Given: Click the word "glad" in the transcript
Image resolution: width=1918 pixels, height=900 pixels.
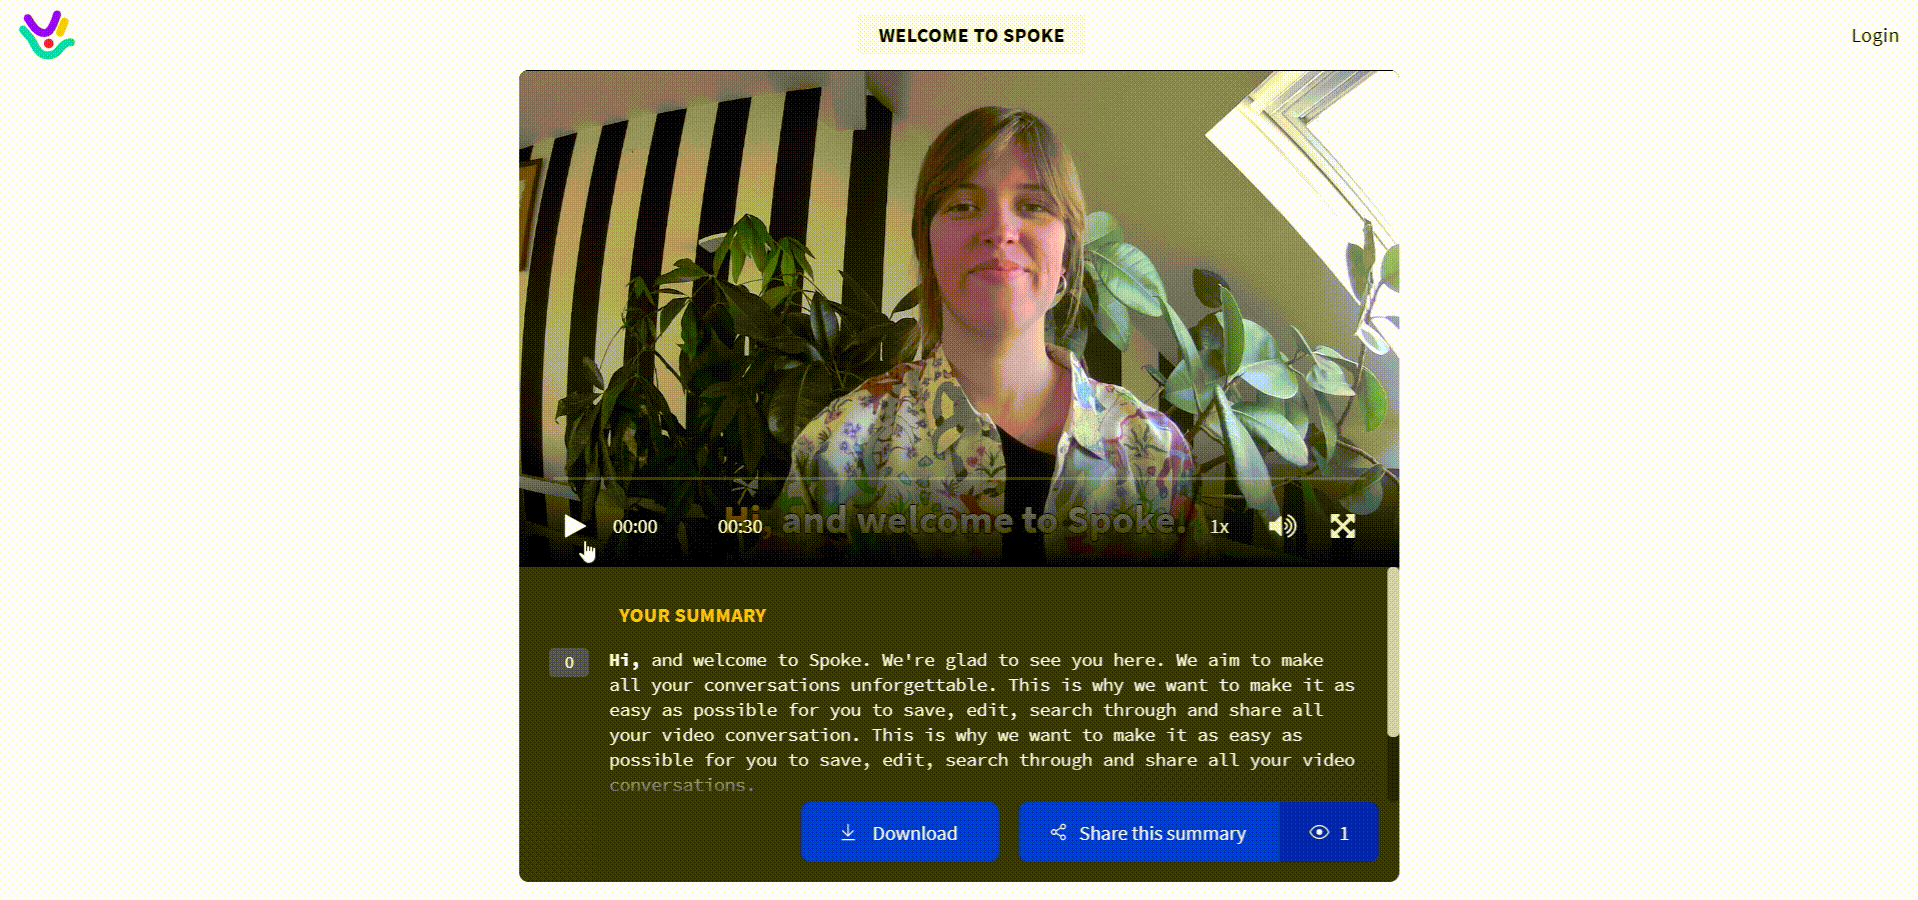Looking at the screenshot, I should point(966,660).
